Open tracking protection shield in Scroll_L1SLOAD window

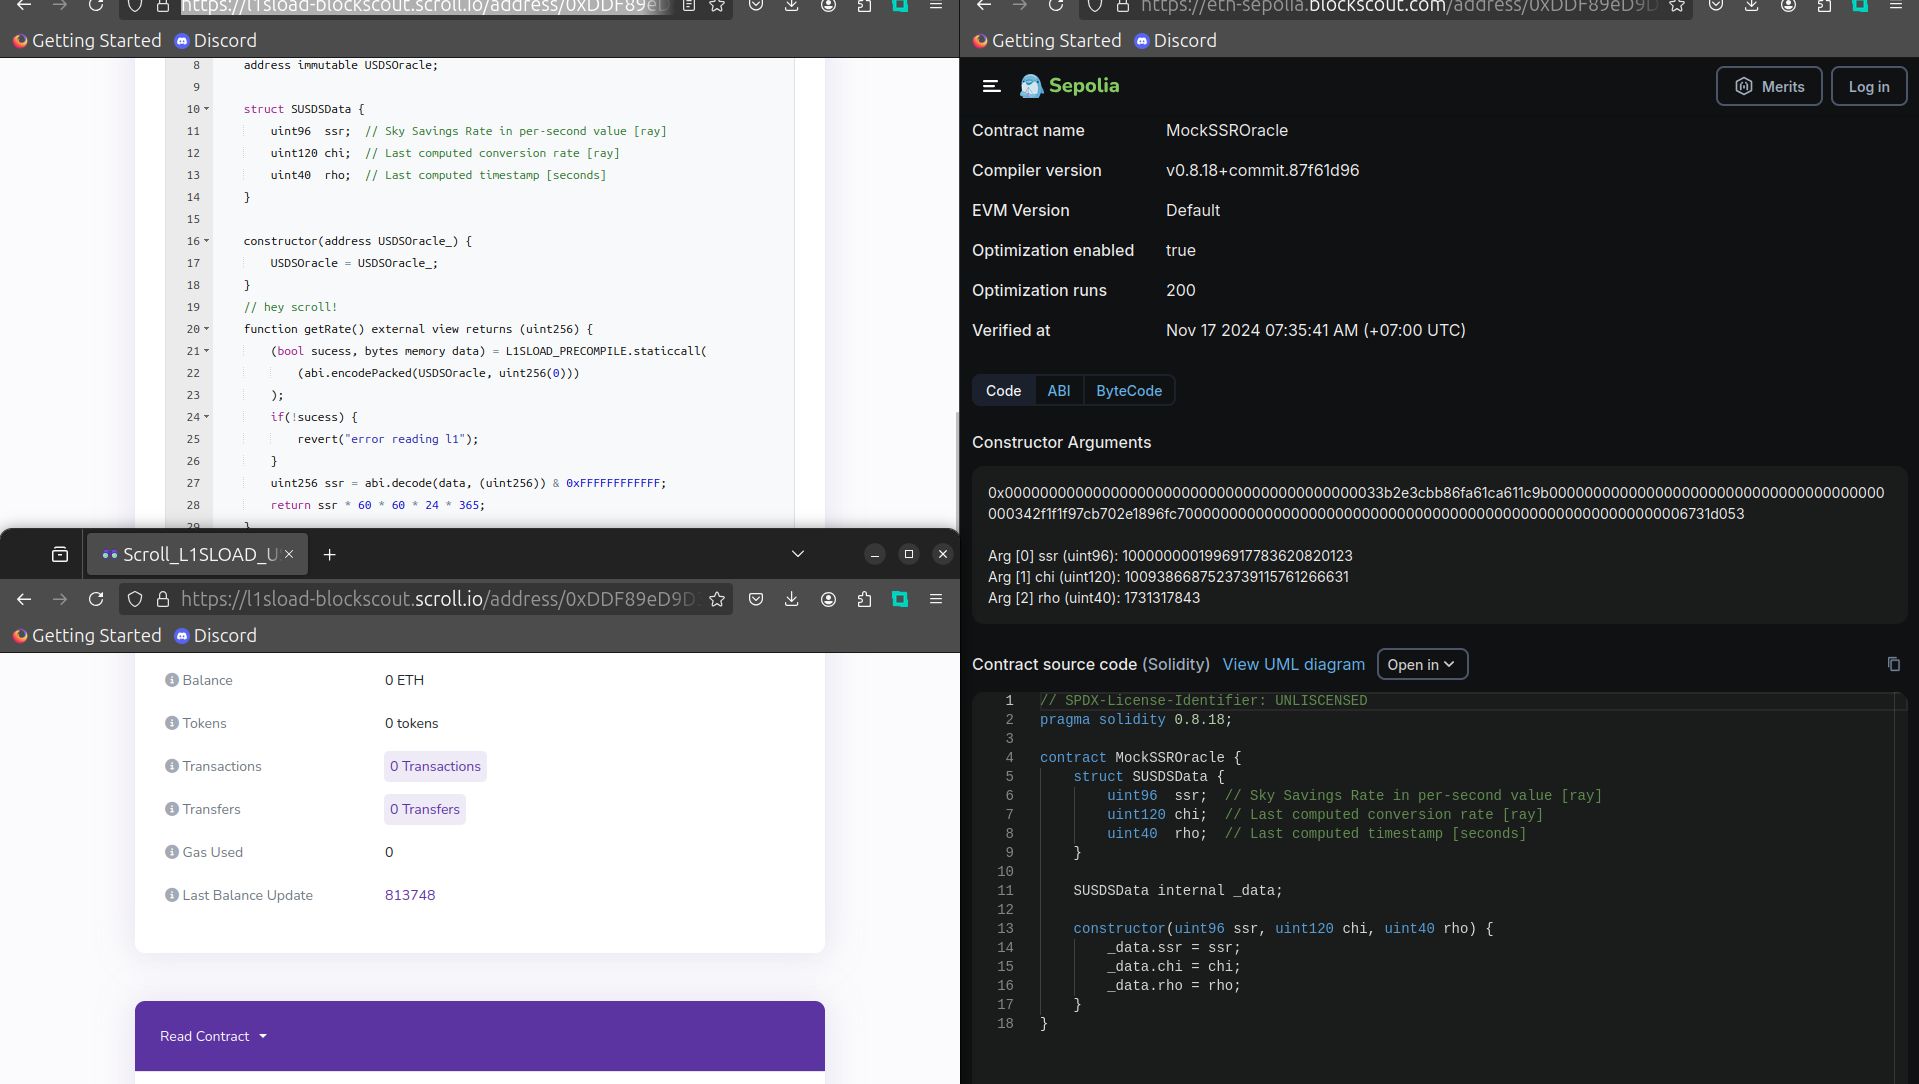[x=136, y=599]
